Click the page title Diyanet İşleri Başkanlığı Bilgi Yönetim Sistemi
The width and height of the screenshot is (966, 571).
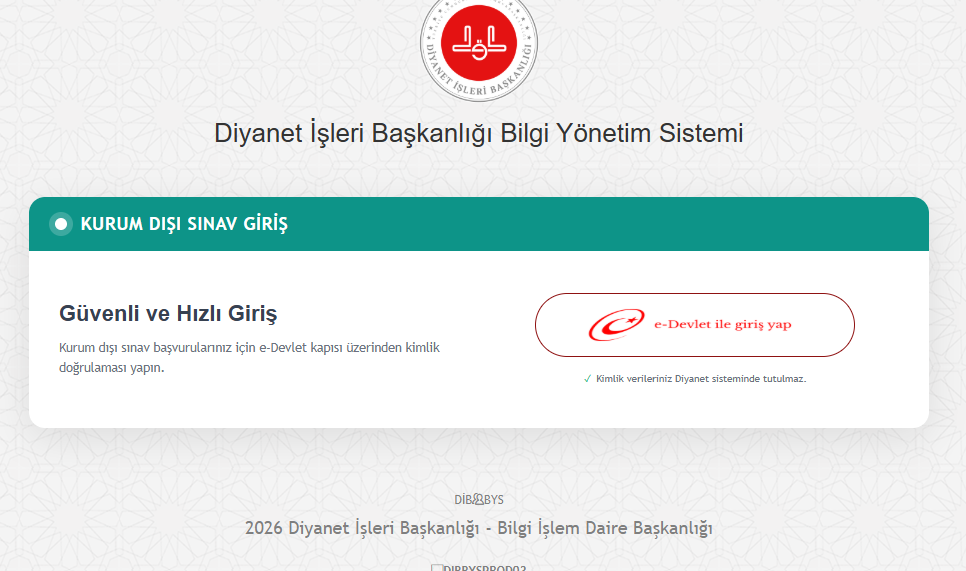click(479, 133)
